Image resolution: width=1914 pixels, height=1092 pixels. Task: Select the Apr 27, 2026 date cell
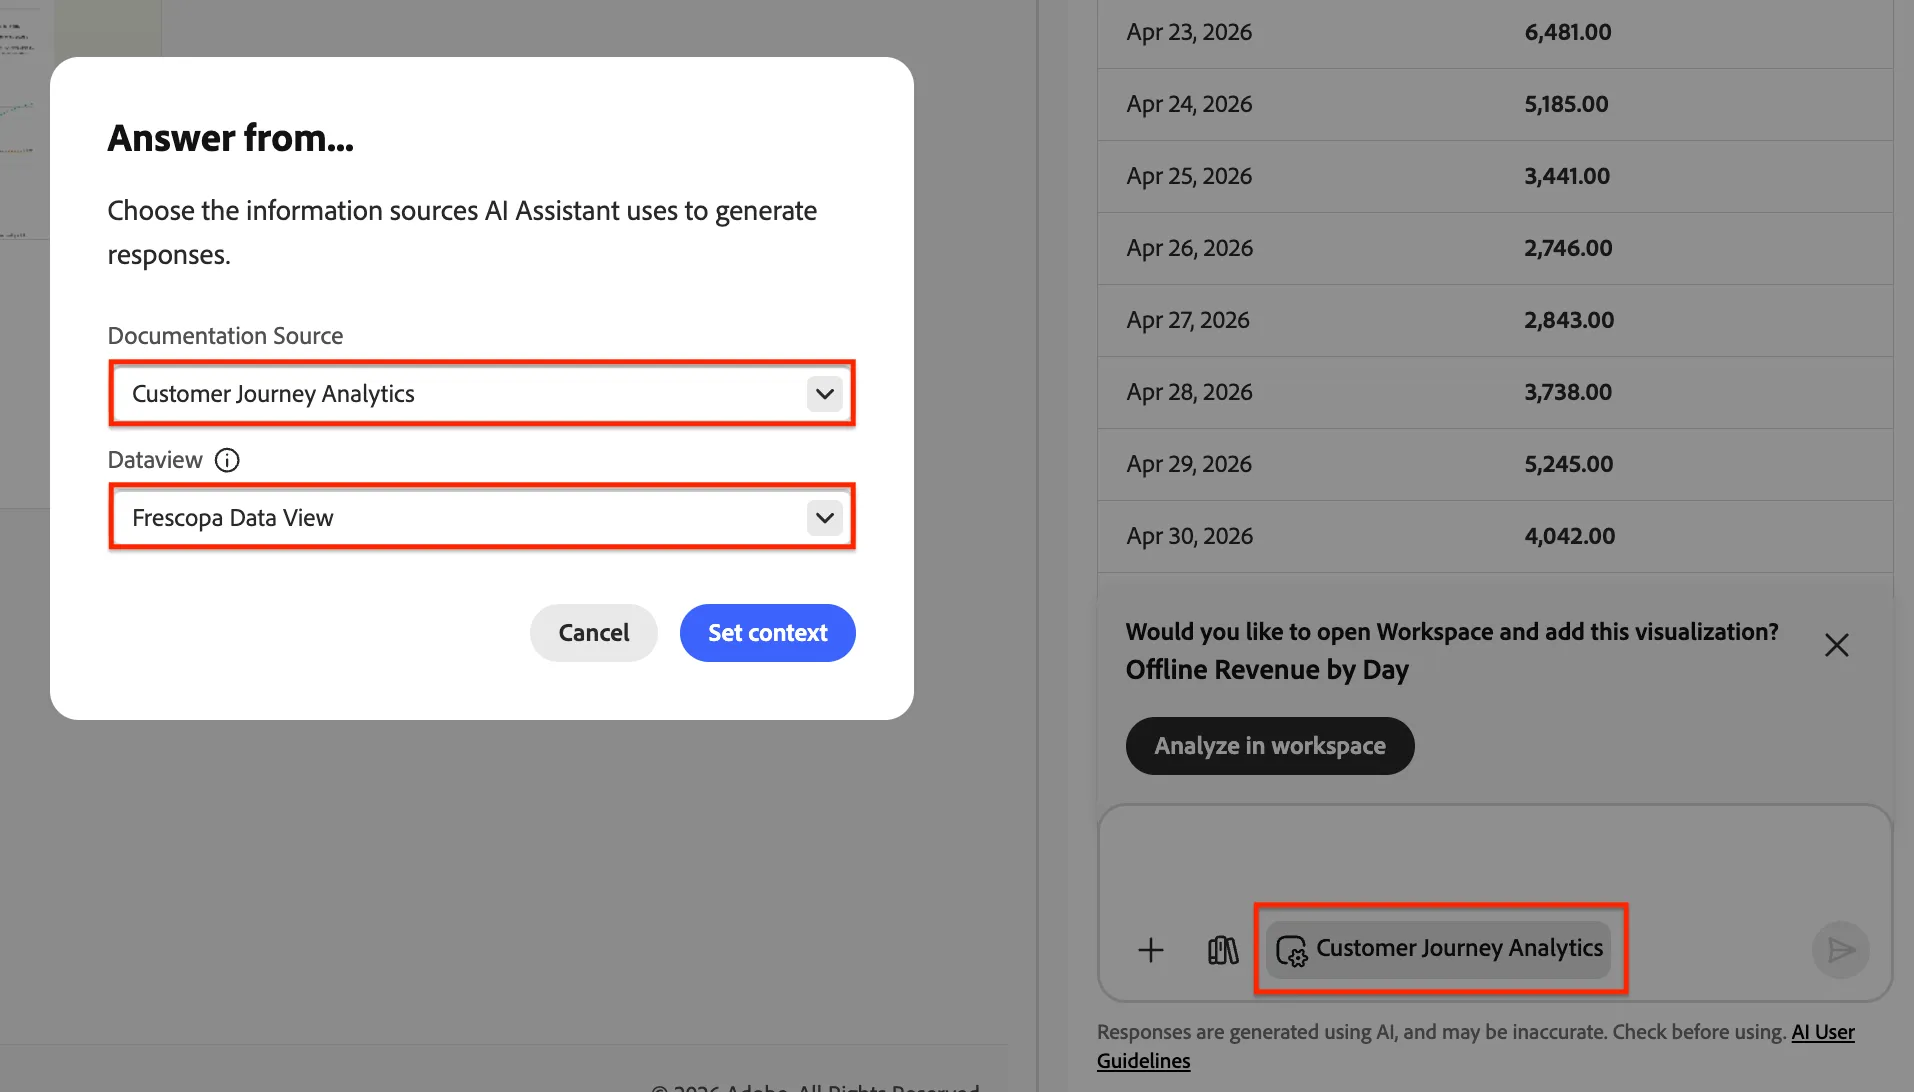tap(1189, 320)
